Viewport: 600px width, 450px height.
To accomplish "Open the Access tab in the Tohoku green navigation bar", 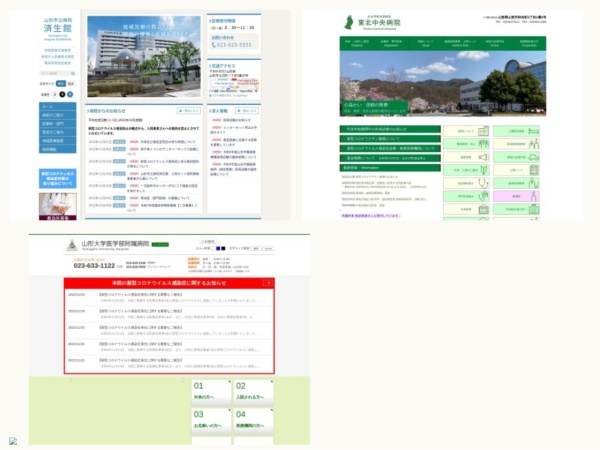I will 494,43.
